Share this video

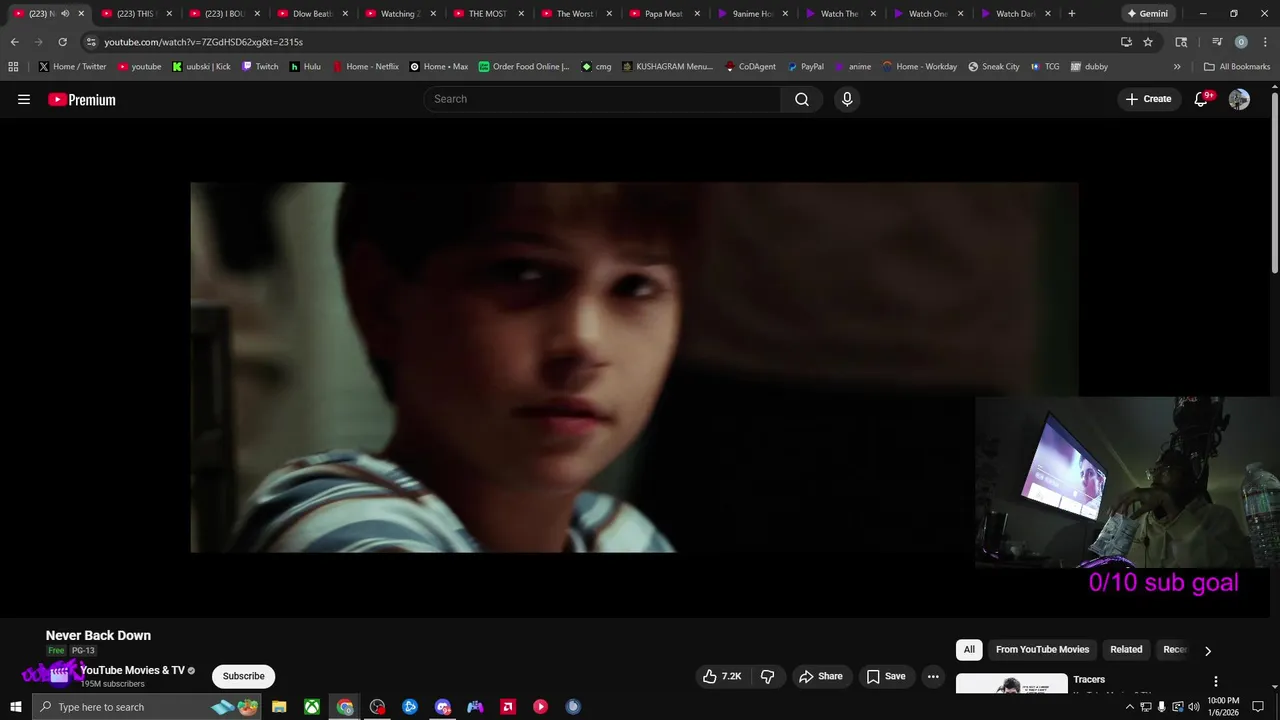click(x=821, y=676)
